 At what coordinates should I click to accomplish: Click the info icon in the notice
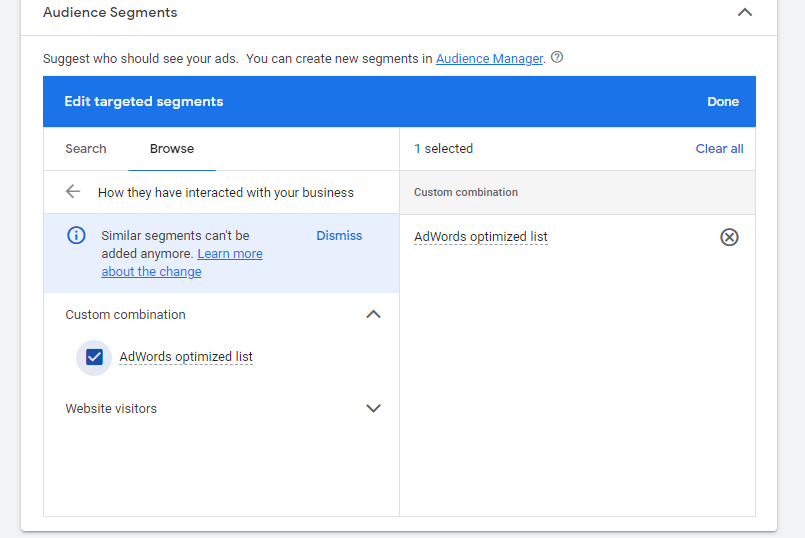click(76, 236)
